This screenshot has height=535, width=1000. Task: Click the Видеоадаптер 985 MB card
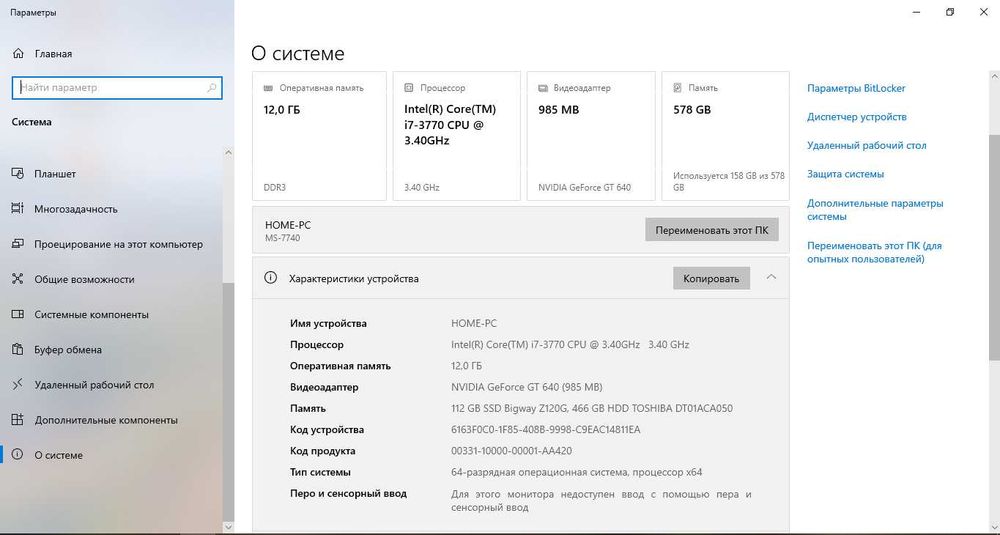point(591,136)
